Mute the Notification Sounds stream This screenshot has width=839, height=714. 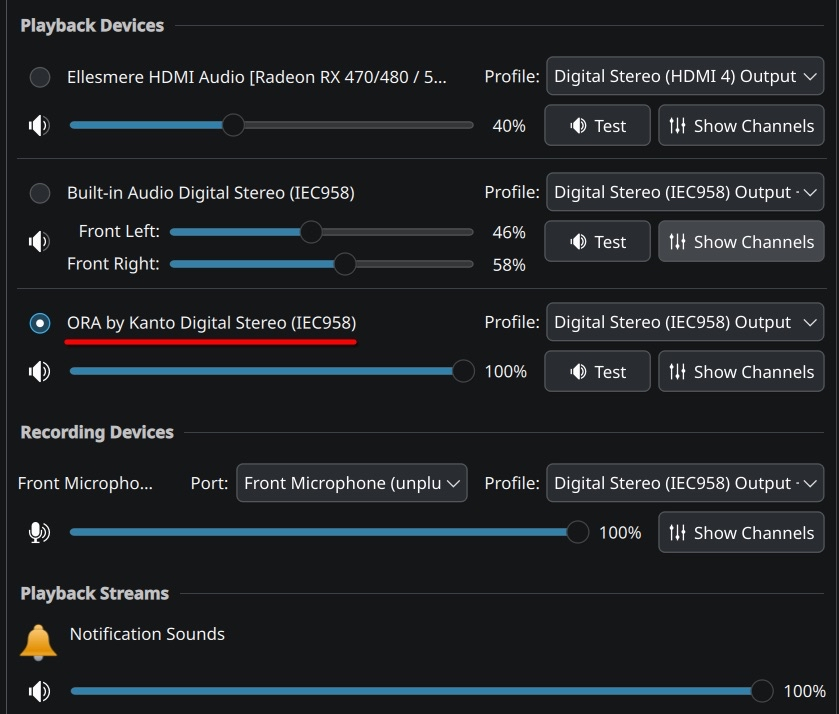point(39,691)
